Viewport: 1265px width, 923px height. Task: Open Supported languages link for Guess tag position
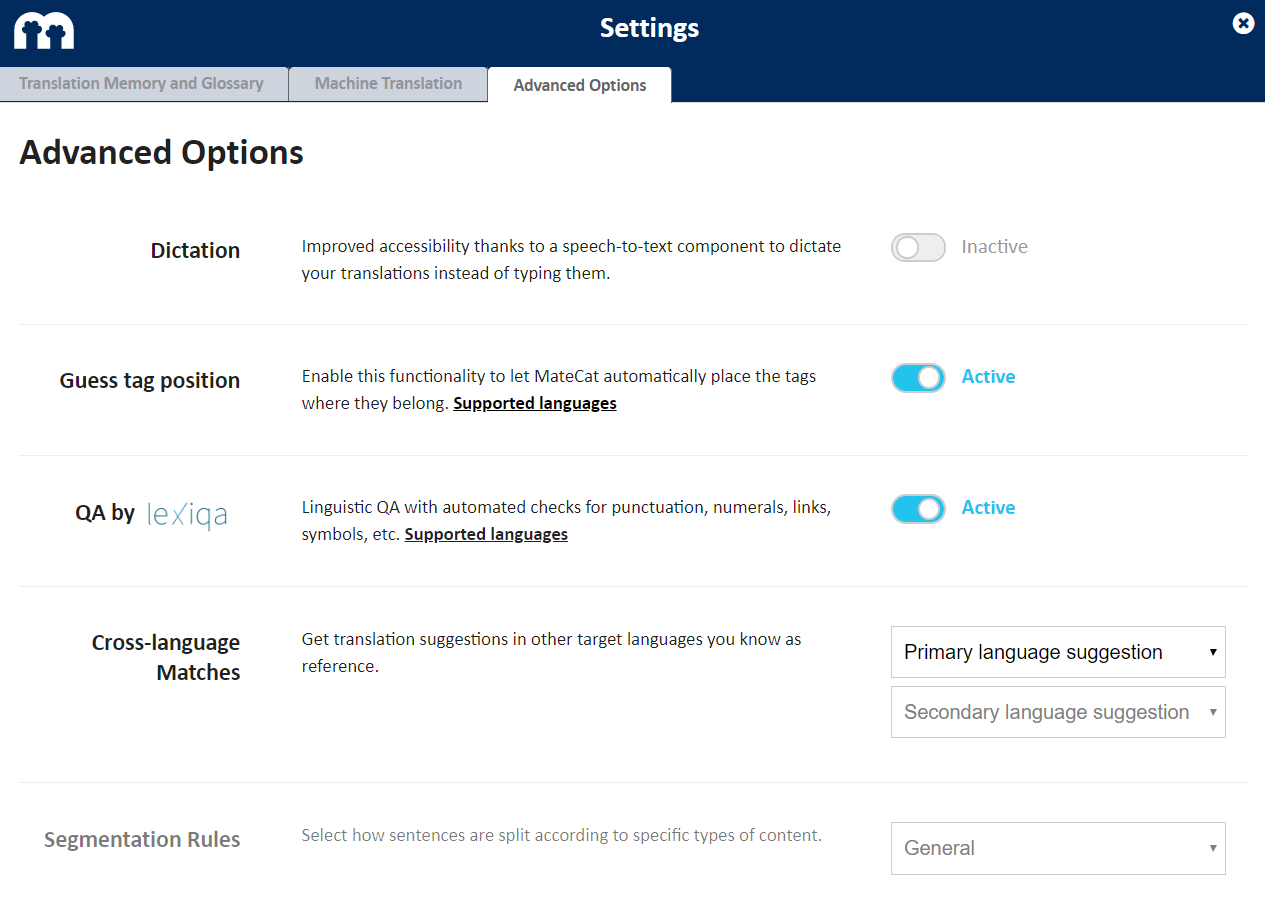[x=535, y=404]
